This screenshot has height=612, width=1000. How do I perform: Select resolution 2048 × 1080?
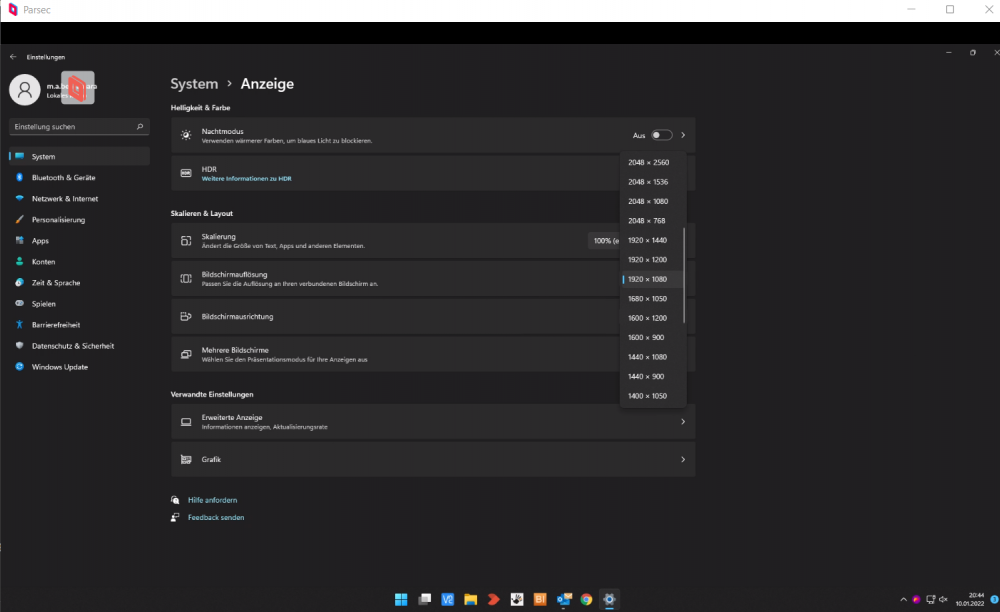[652, 201]
